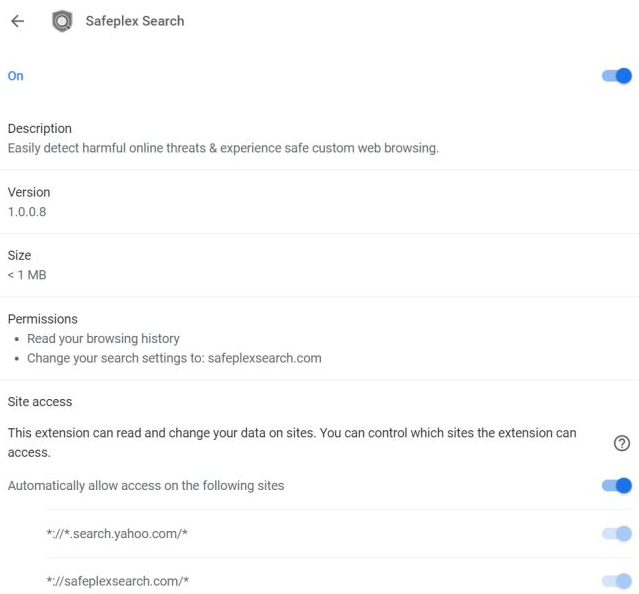Click the Description heading
Viewport: 639px width, 594px height.
coord(40,129)
